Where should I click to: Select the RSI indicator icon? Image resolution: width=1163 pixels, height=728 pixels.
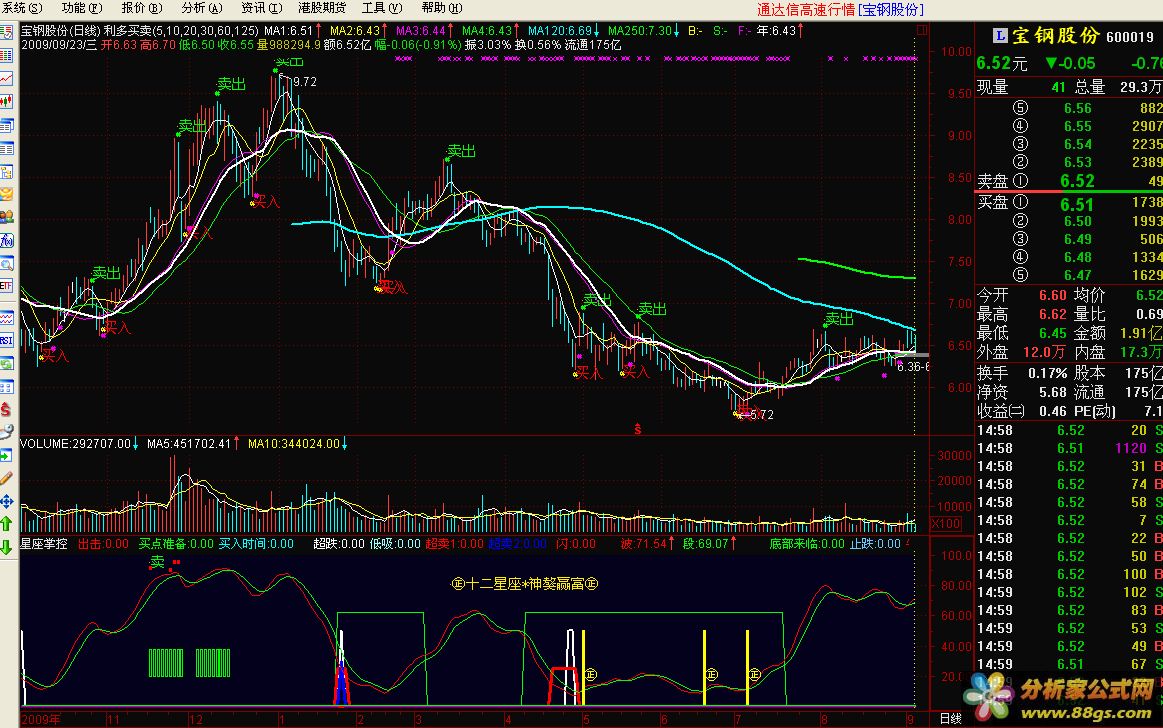[6, 341]
